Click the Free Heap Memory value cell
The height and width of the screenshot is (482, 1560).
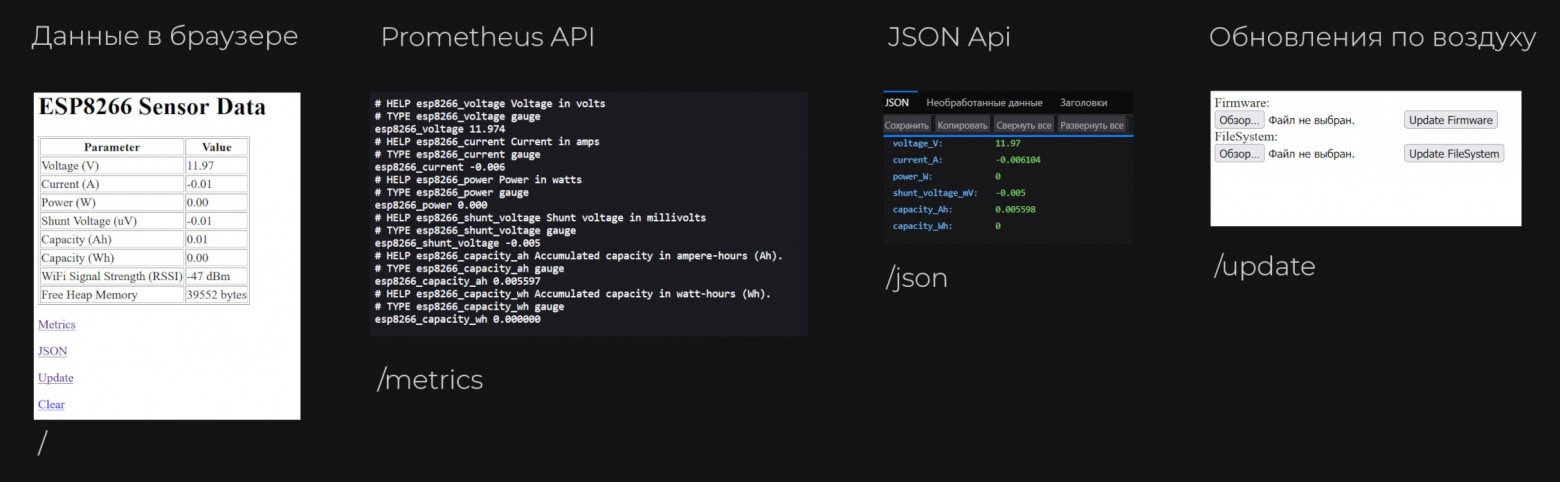tap(216, 295)
